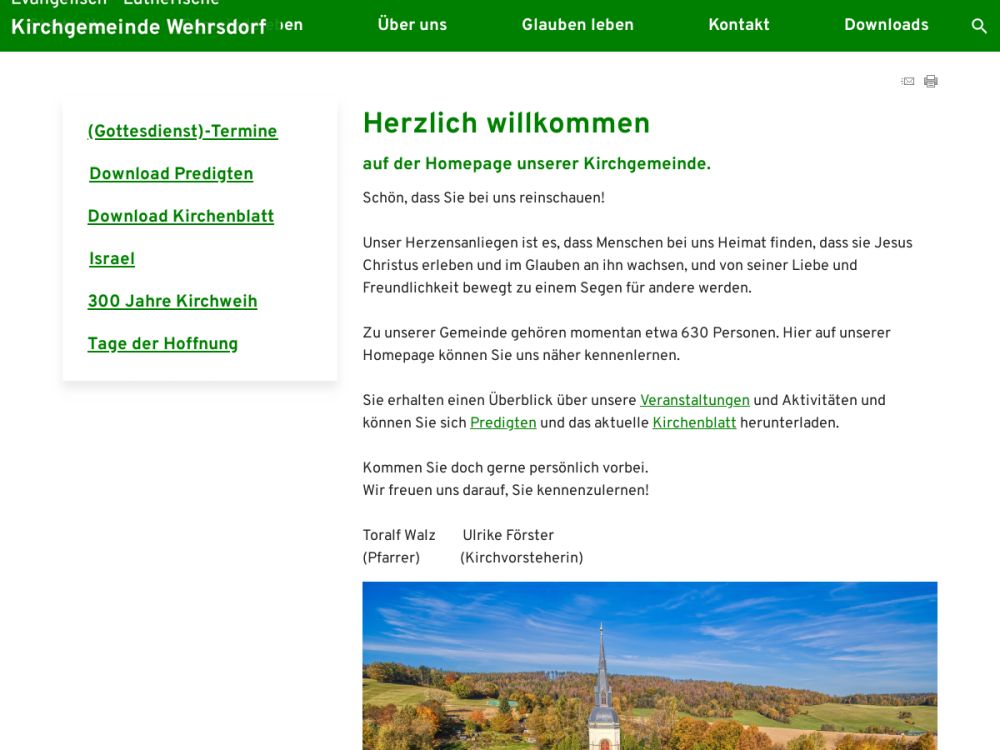Click the send-by-email envelope icon
This screenshot has width=1000, height=750.
tap(908, 82)
